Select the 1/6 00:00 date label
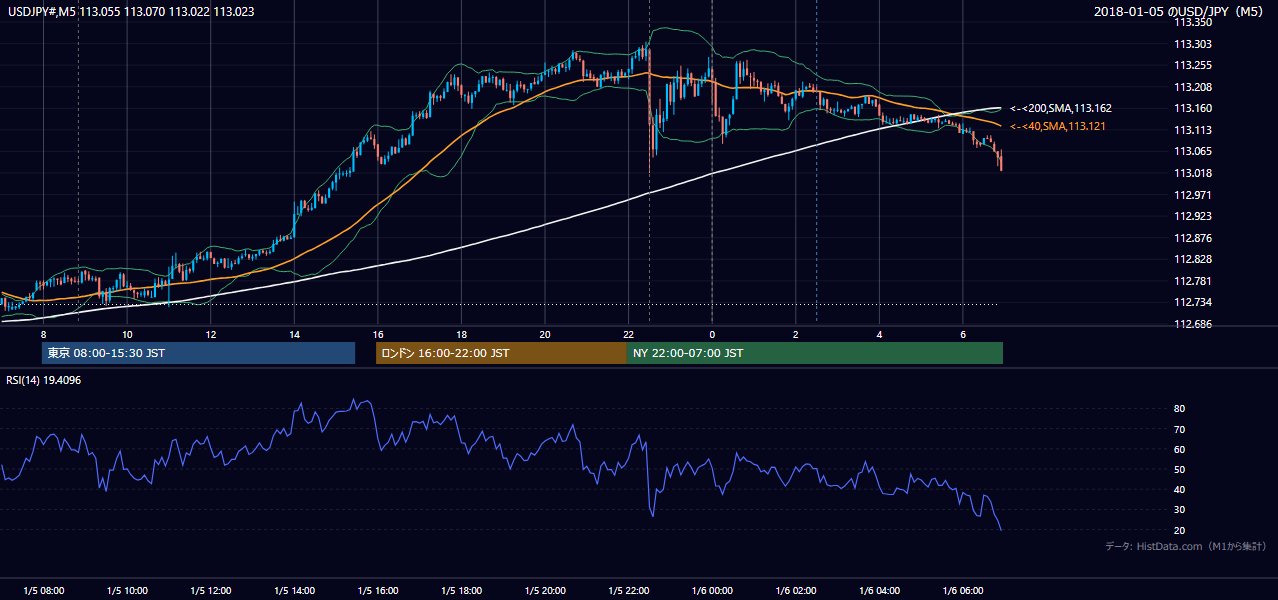 point(712,591)
